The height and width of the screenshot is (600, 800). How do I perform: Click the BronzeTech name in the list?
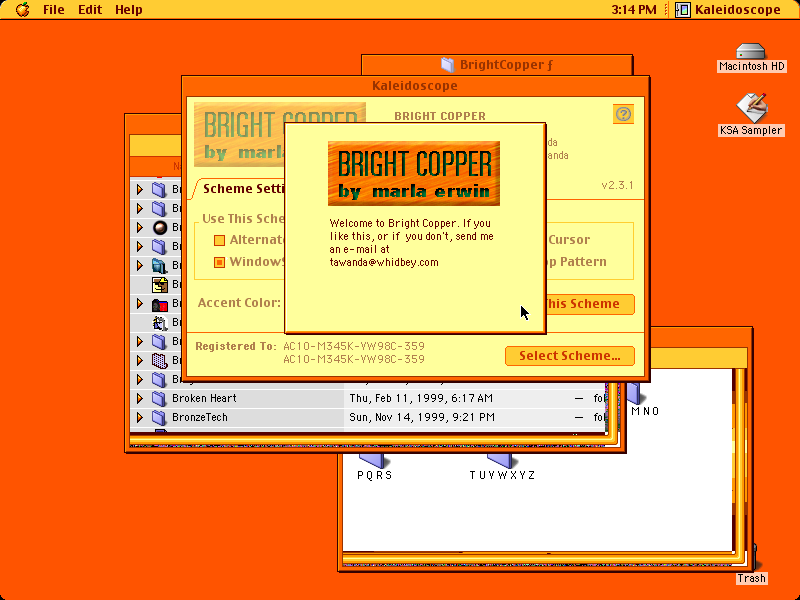(199, 417)
